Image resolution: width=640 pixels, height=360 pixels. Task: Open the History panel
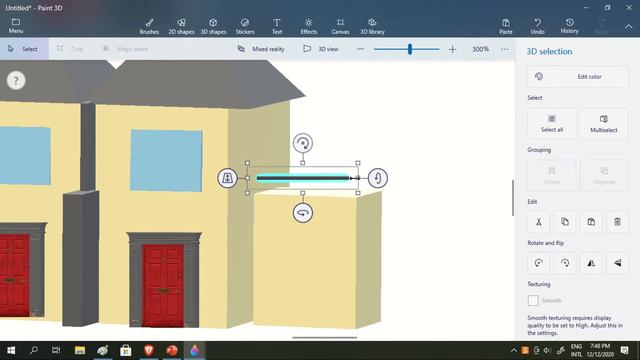pyautogui.click(x=569, y=26)
